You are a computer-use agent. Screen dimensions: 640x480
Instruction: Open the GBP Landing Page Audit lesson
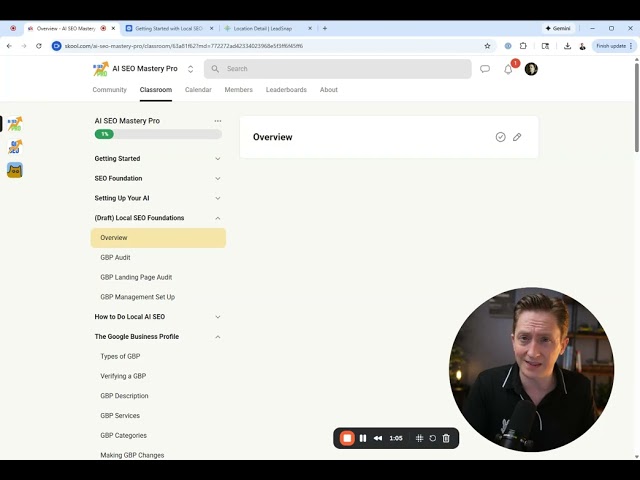click(x=136, y=277)
